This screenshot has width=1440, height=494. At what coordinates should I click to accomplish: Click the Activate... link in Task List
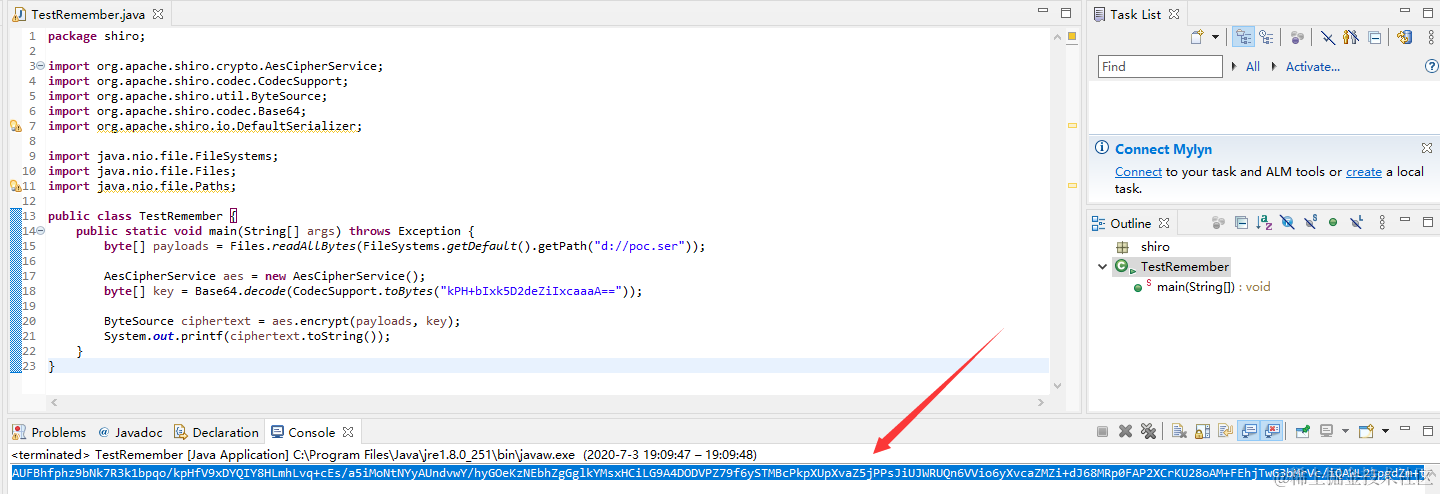click(1312, 66)
